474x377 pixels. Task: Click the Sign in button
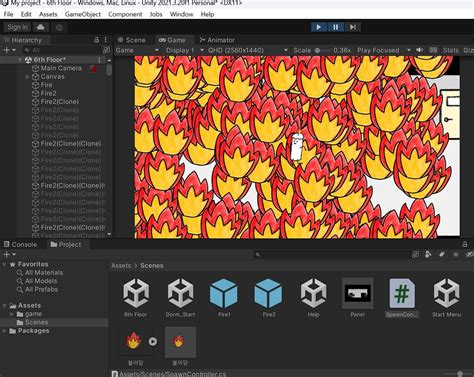click(18, 27)
